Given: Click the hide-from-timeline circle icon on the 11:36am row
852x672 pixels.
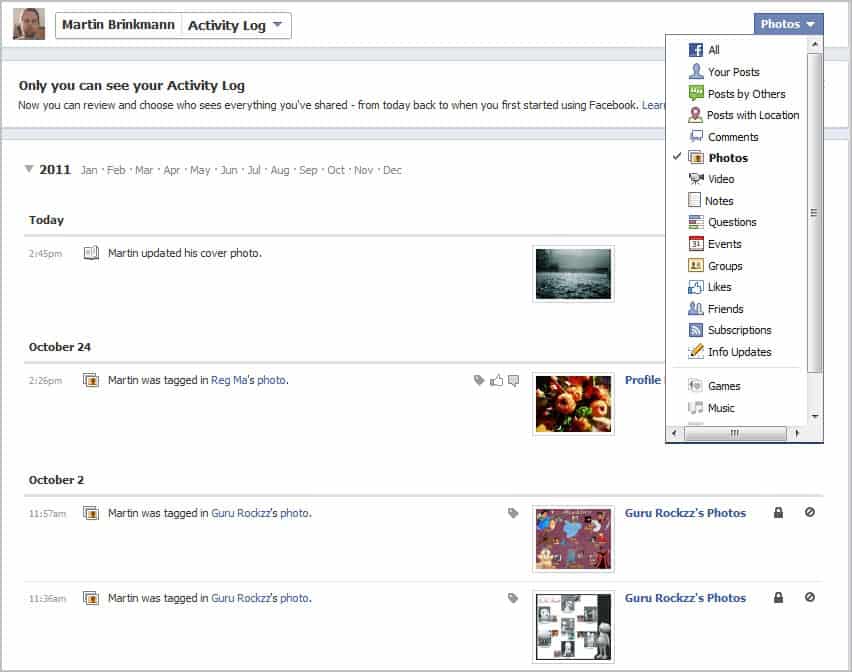Looking at the screenshot, I should [809, 598].
